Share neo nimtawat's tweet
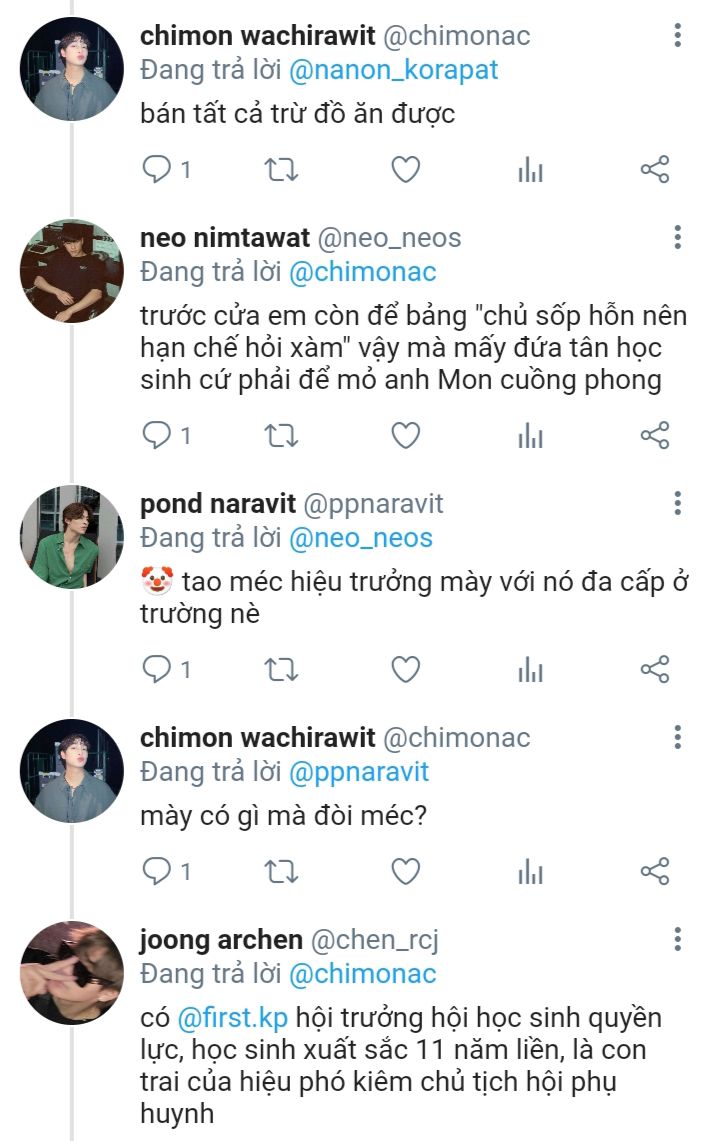The image size is (720, 1141). coord(654,436)
